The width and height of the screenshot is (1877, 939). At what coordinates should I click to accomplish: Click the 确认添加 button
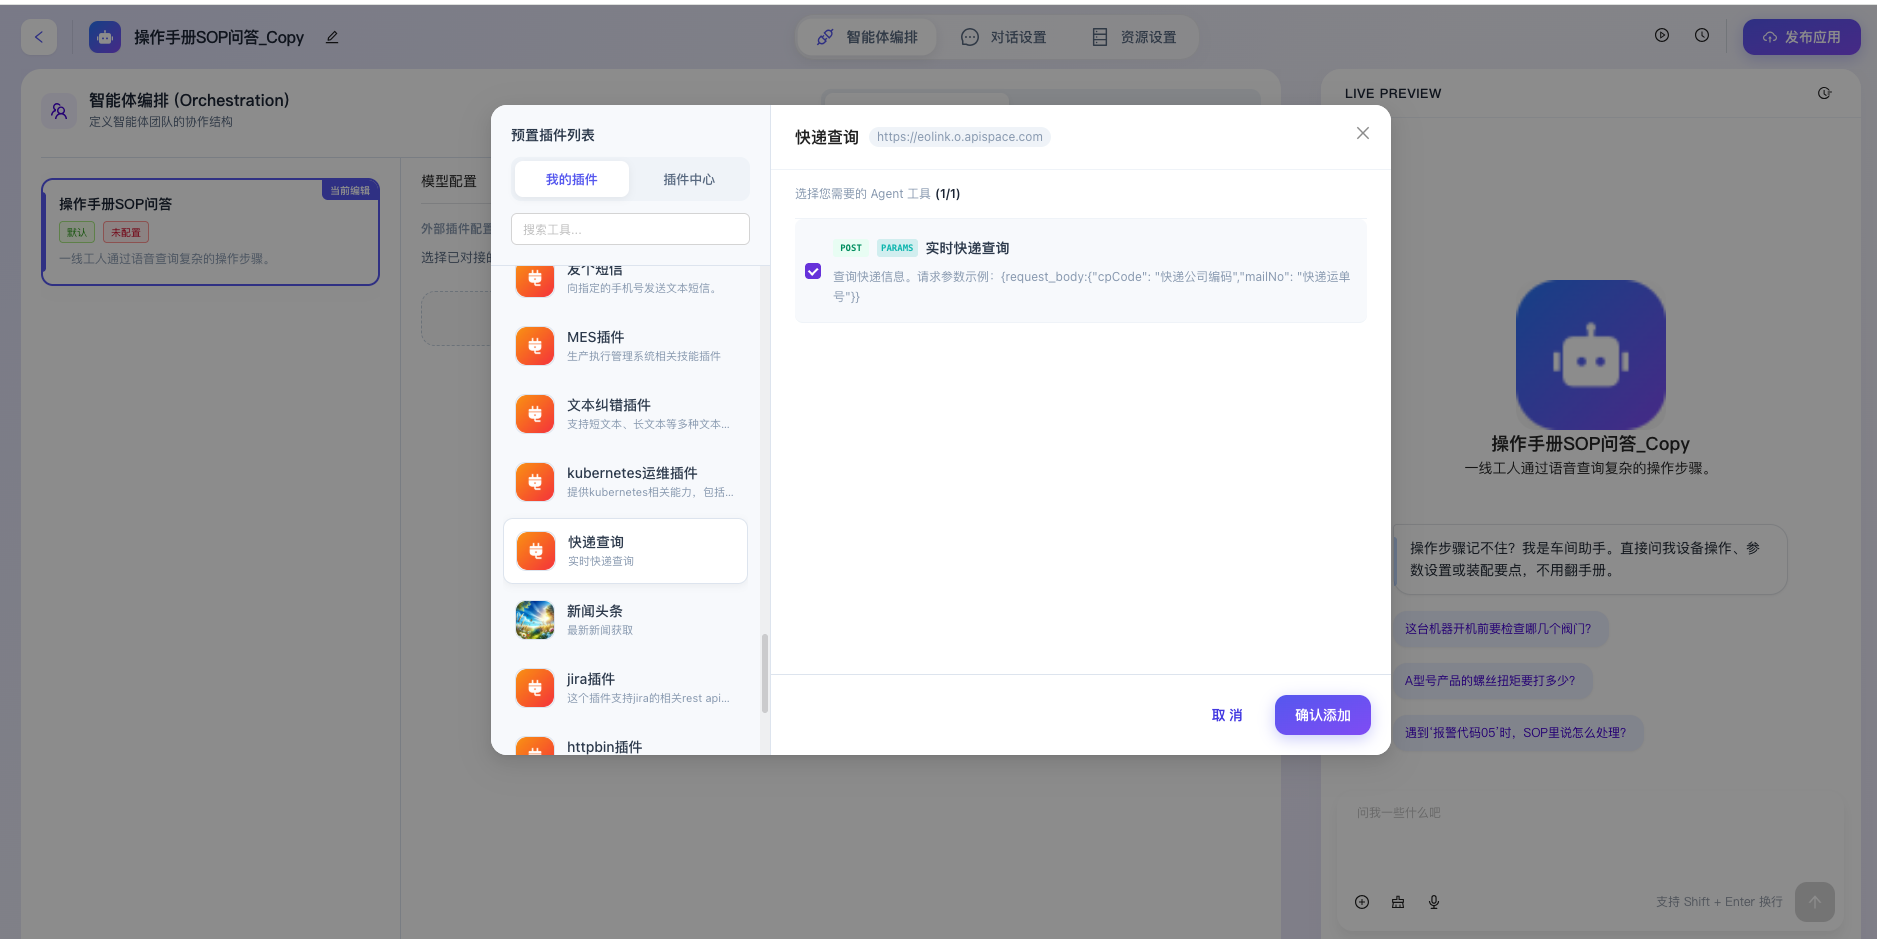[1322, 715]
